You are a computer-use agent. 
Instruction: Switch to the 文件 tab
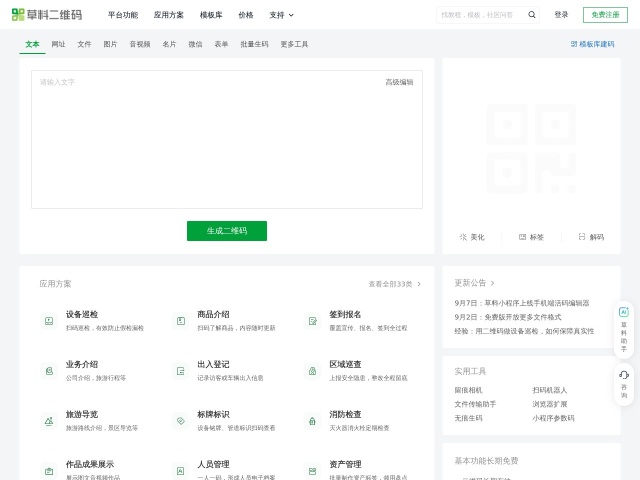tap(84, 44)
